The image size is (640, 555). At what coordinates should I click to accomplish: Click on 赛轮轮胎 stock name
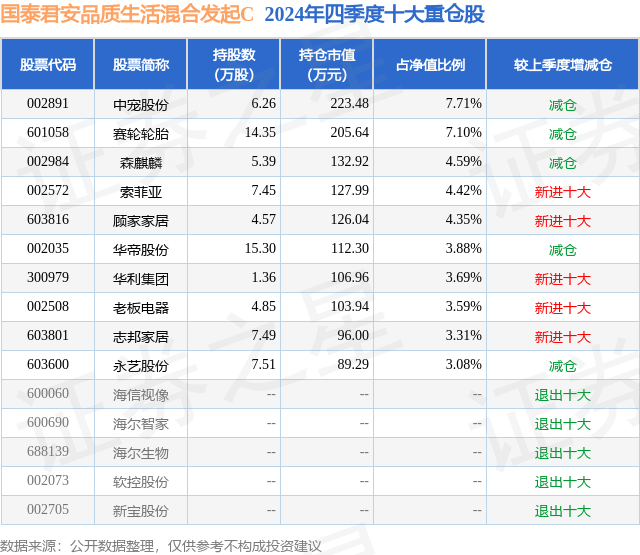click(141, 134)
